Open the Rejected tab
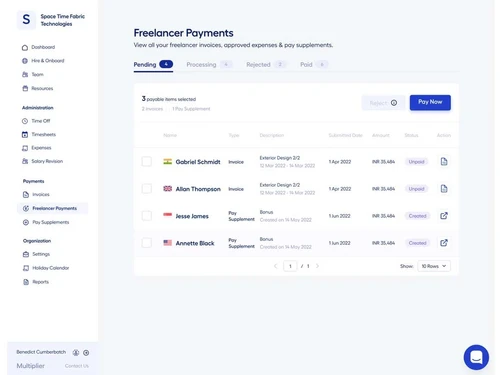 click(266, 64)
